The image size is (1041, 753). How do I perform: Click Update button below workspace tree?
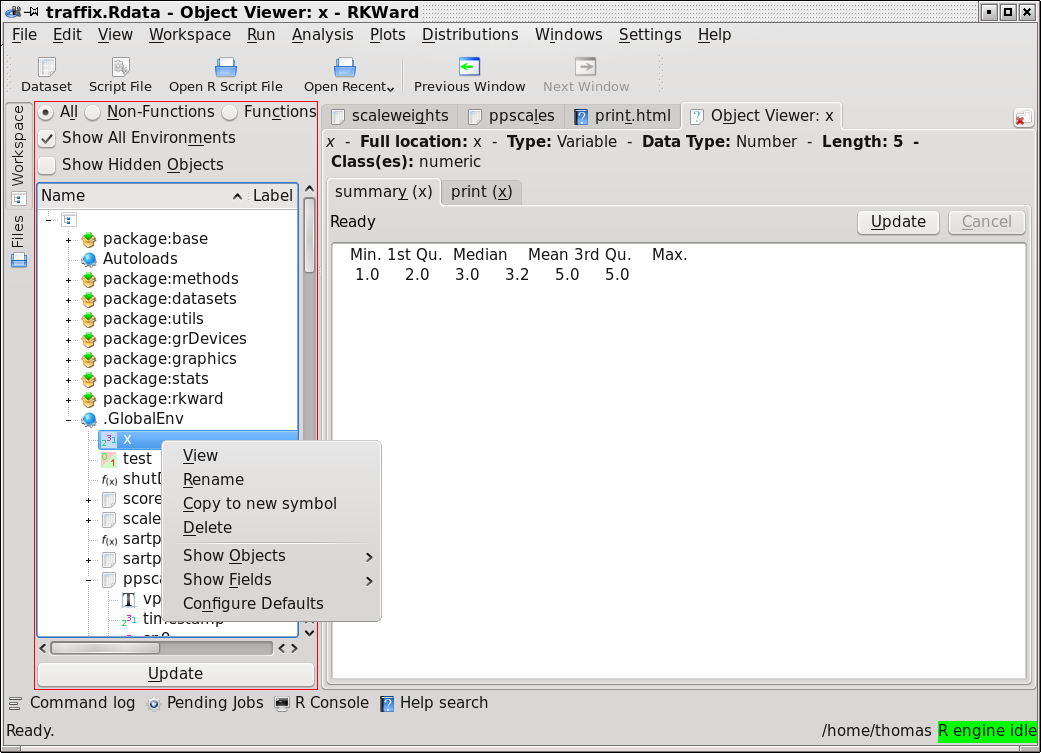(x=175, y=674)
